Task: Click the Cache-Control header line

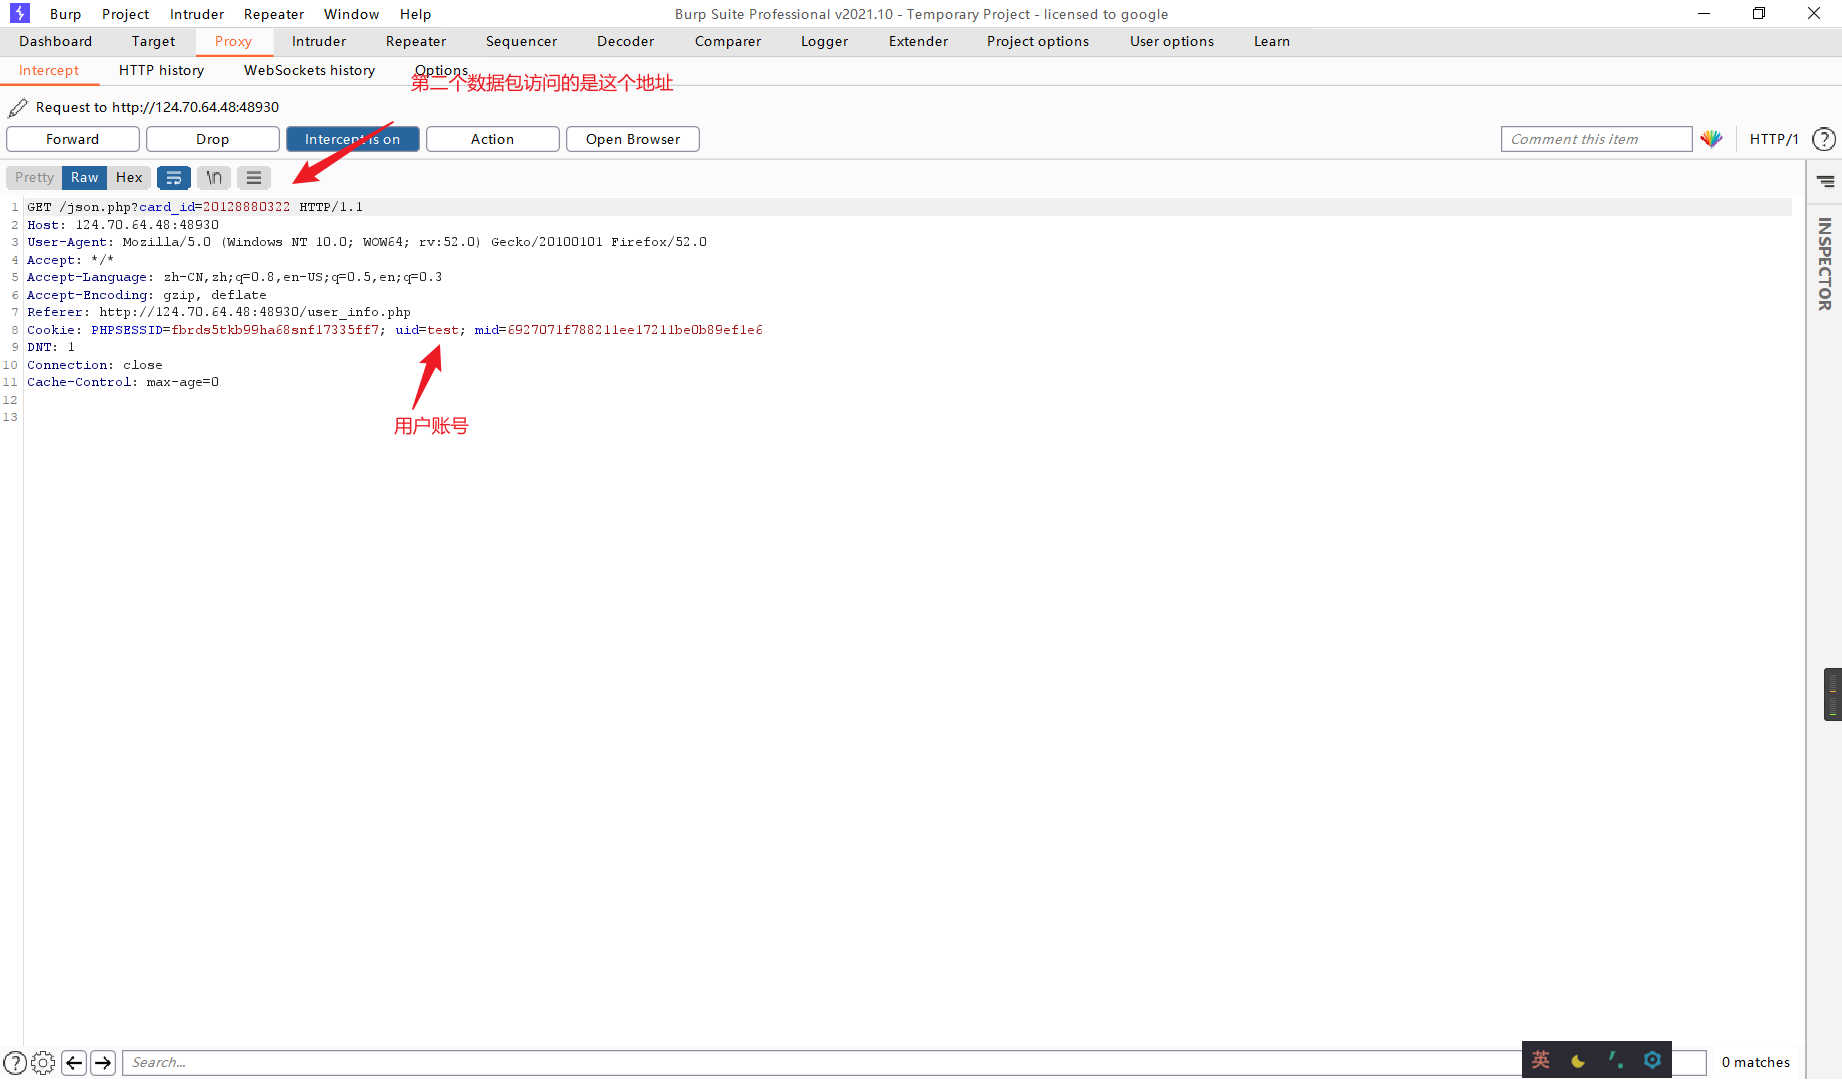Action: click(123, 382)
